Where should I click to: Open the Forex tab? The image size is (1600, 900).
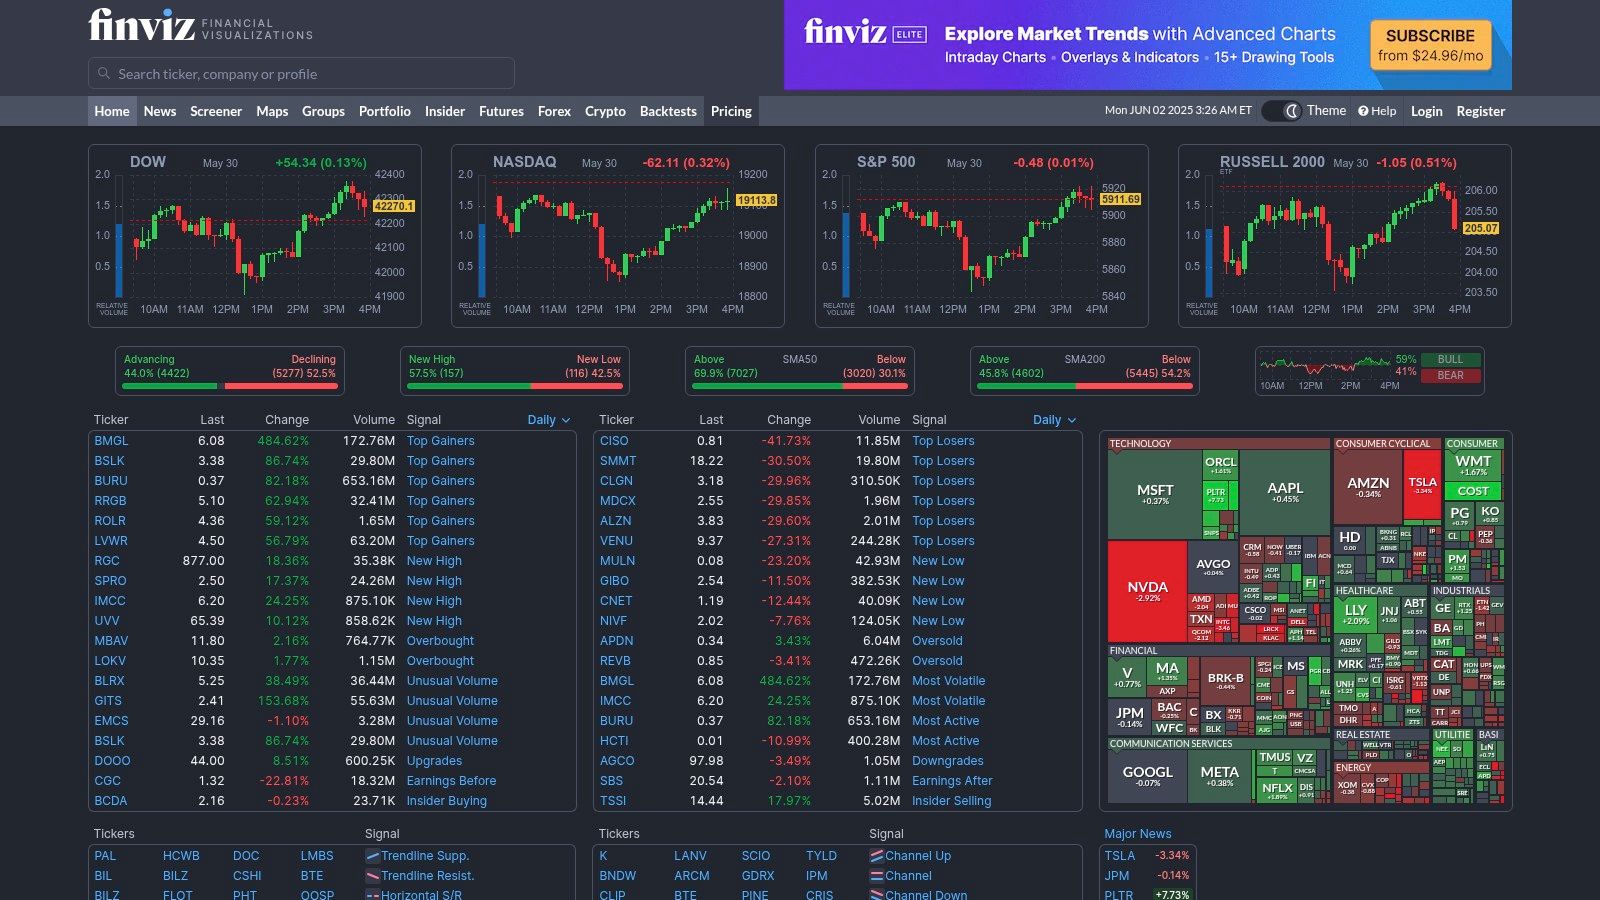pyautogui.click(x=554, y=111)
